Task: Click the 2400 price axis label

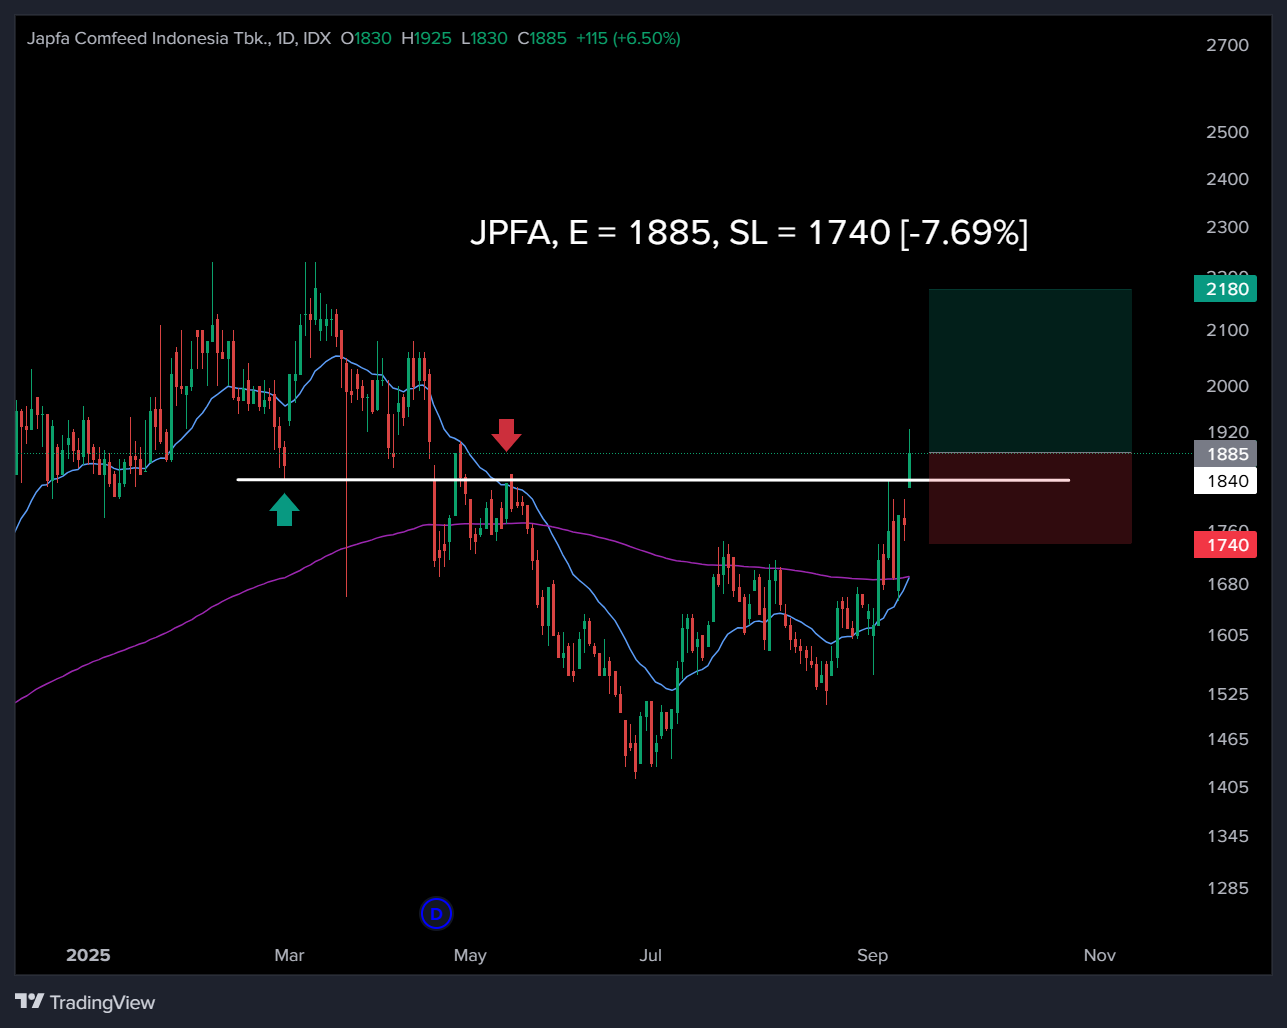Action: [x=1228, y=179]
